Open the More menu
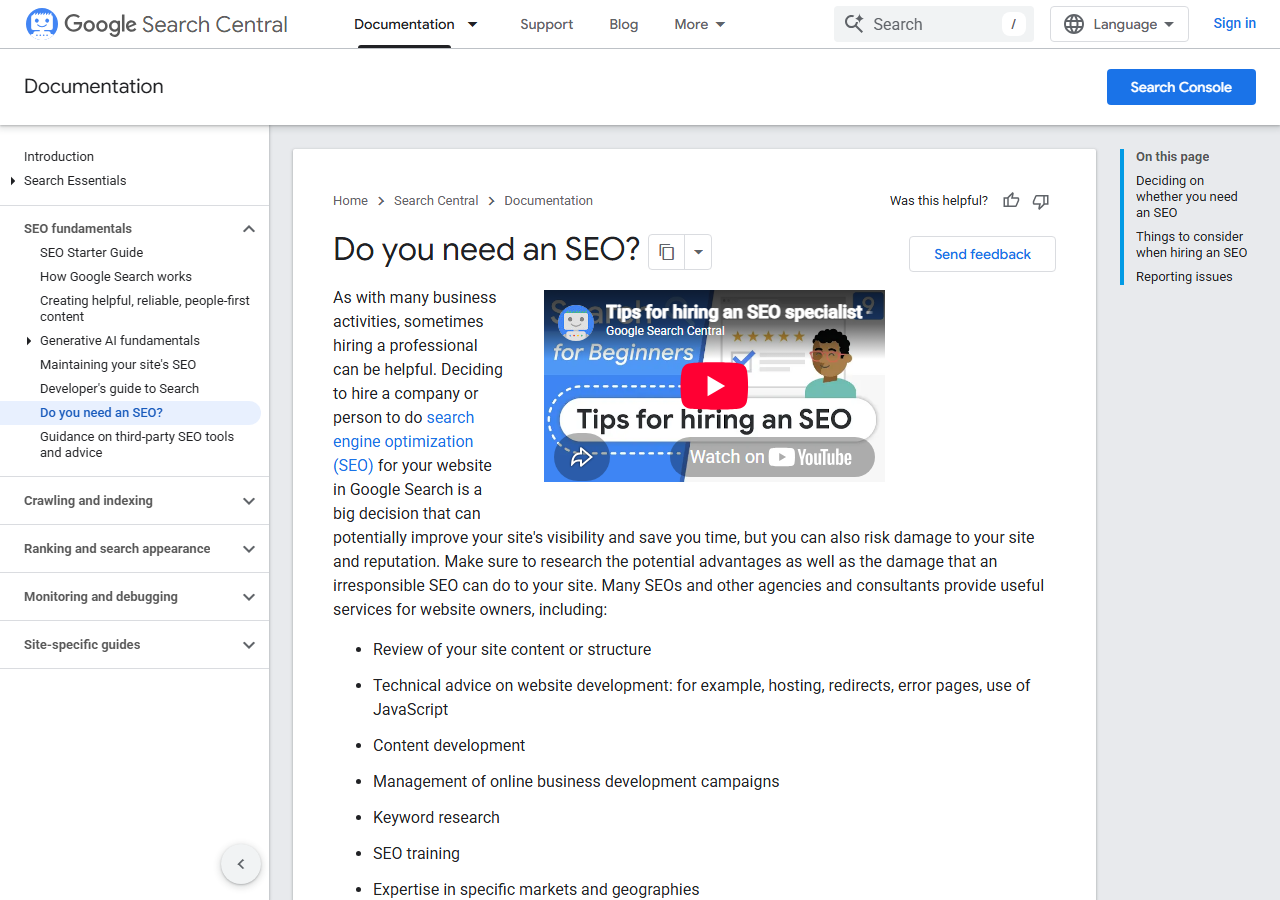 click(700, 24)
